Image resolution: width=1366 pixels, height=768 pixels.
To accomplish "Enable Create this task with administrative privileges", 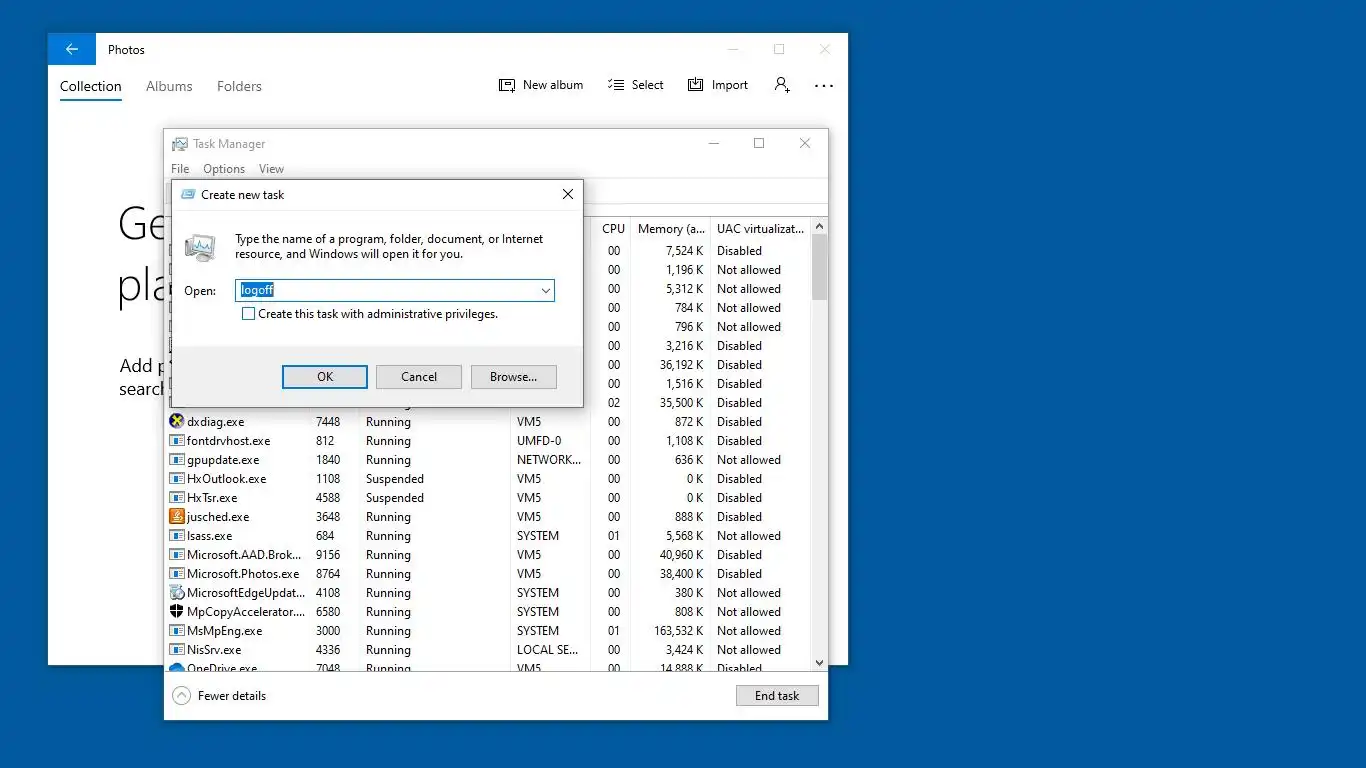I will pos(248,314).
